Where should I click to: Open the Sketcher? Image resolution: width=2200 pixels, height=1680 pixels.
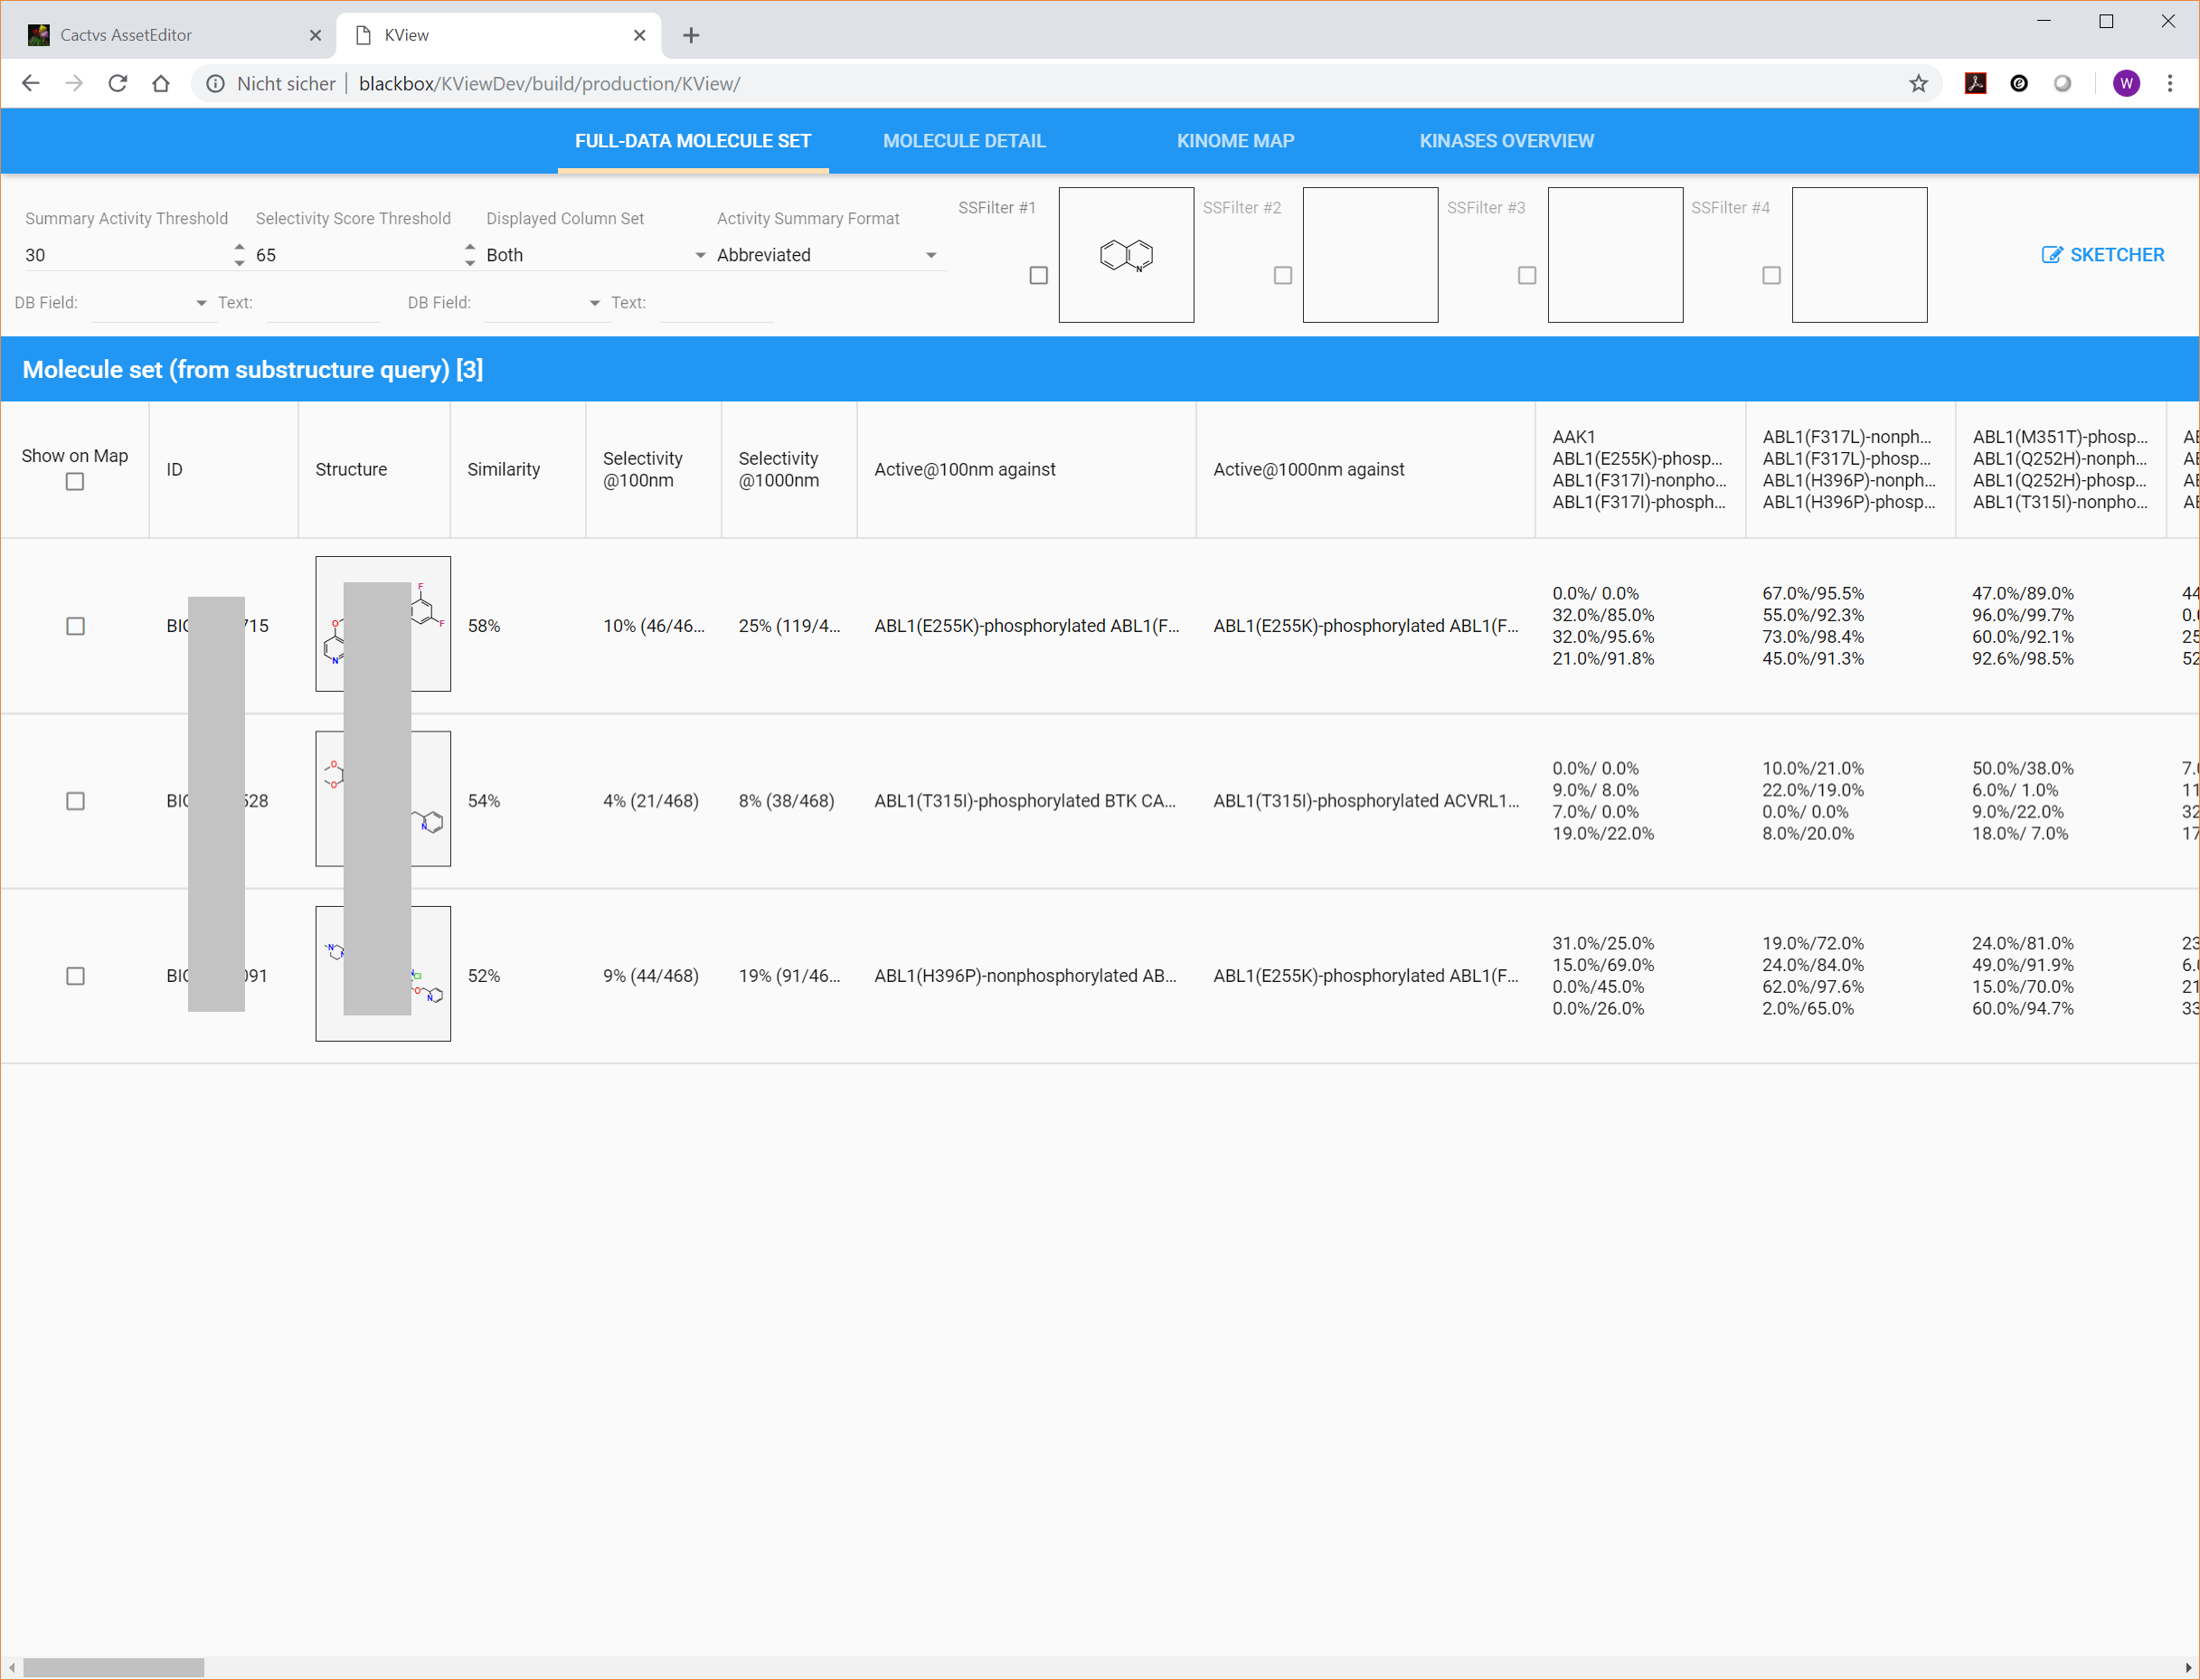point(2103,255)
